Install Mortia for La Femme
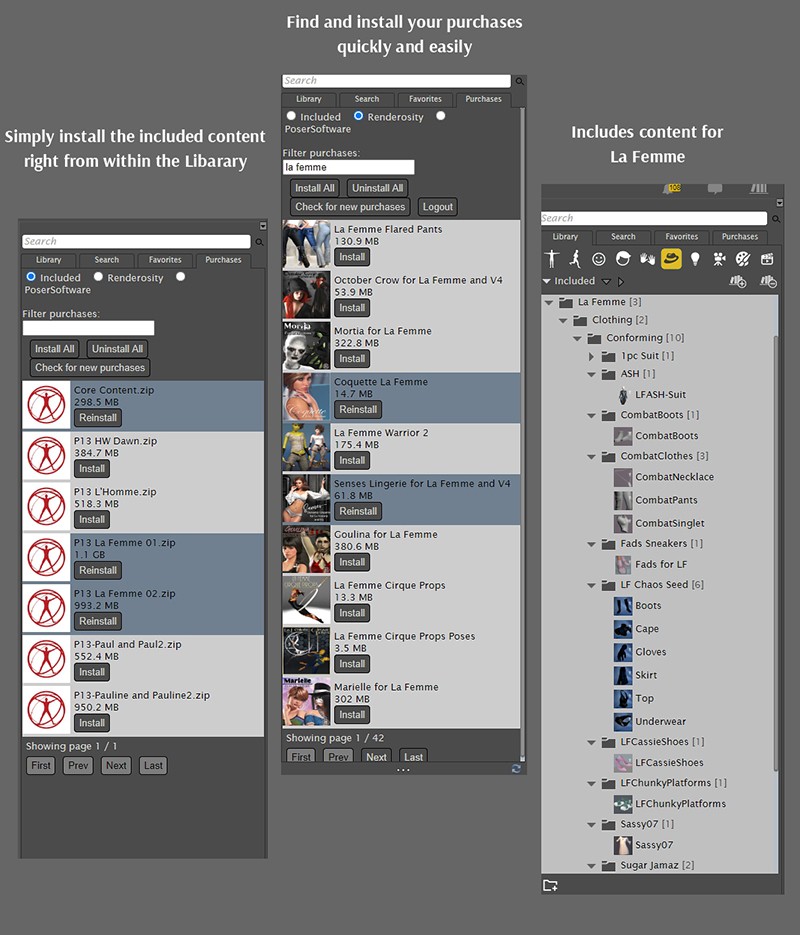The height and width of the screenshot is (935, 800). click(351, 358)
